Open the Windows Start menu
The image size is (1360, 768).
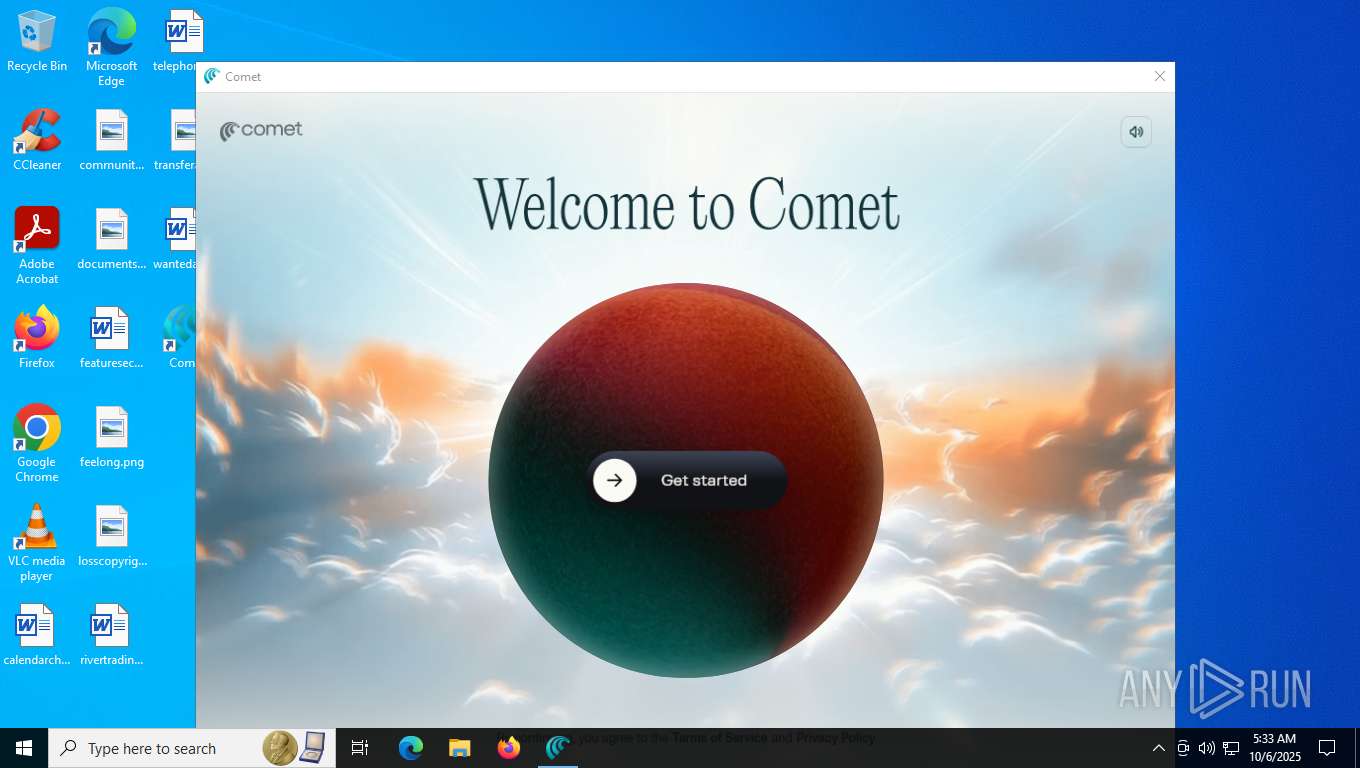(x=24, y=748)
